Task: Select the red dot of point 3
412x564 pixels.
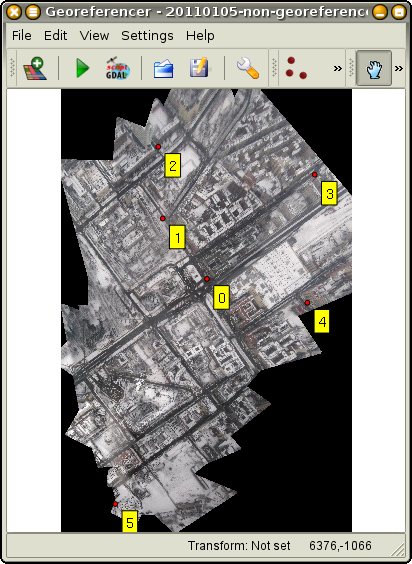Action: (x=314, y=174)
